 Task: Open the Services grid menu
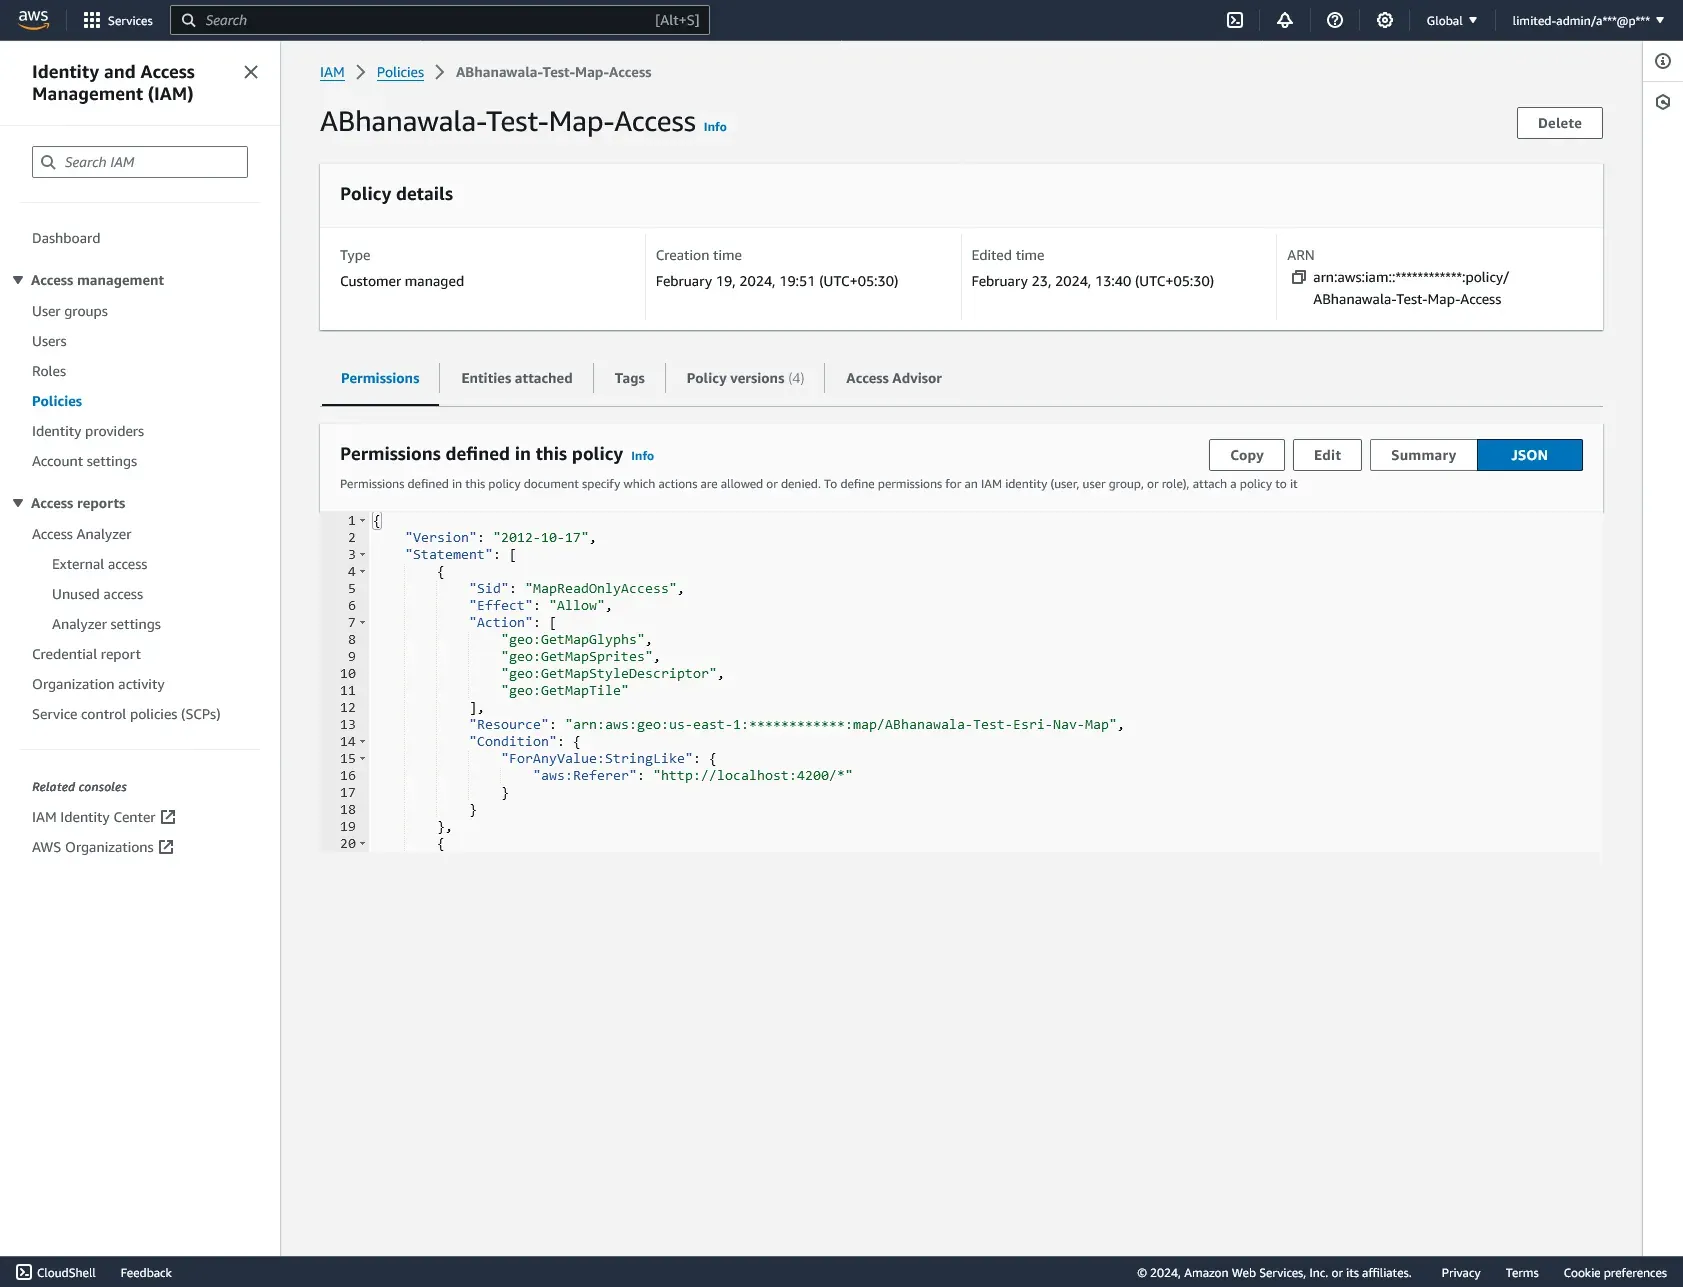(x=117, y=20)
